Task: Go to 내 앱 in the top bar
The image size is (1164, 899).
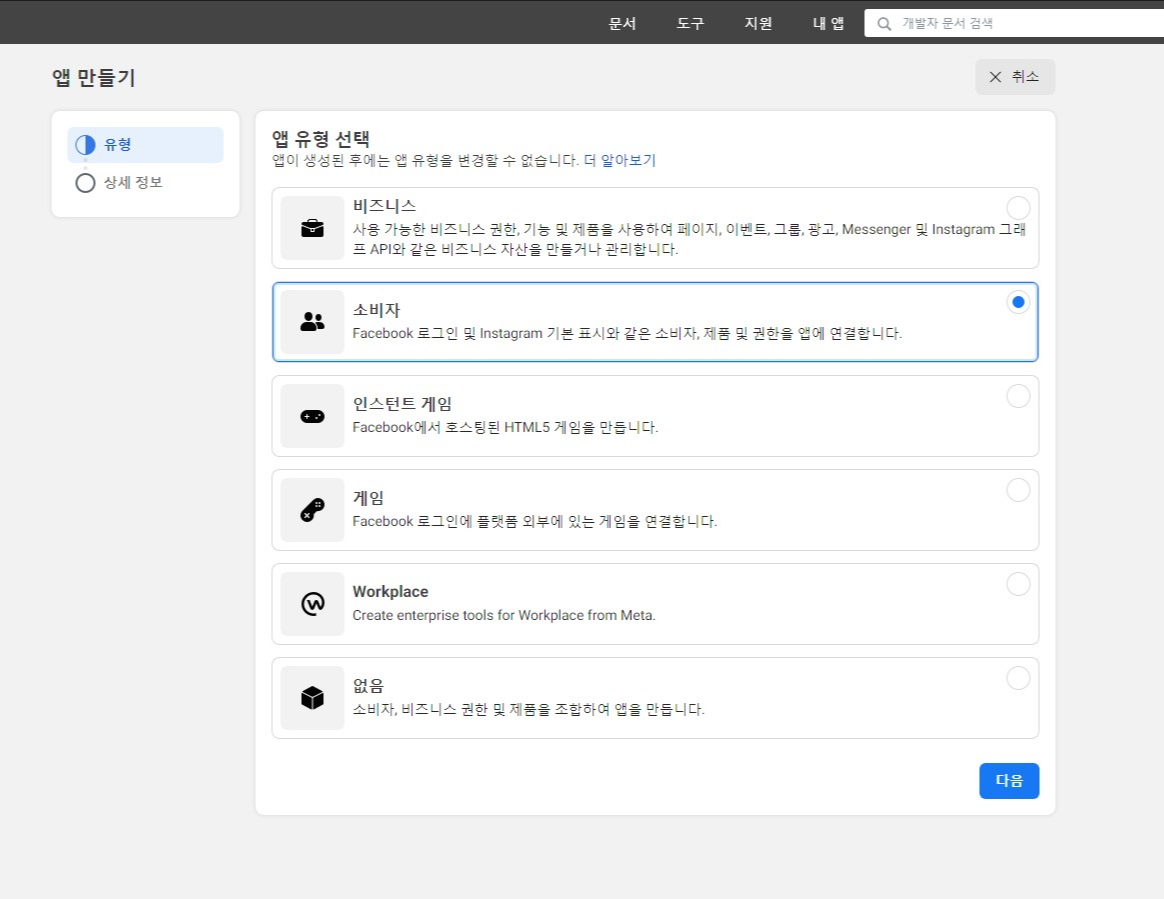Action: tap(828, 23)
